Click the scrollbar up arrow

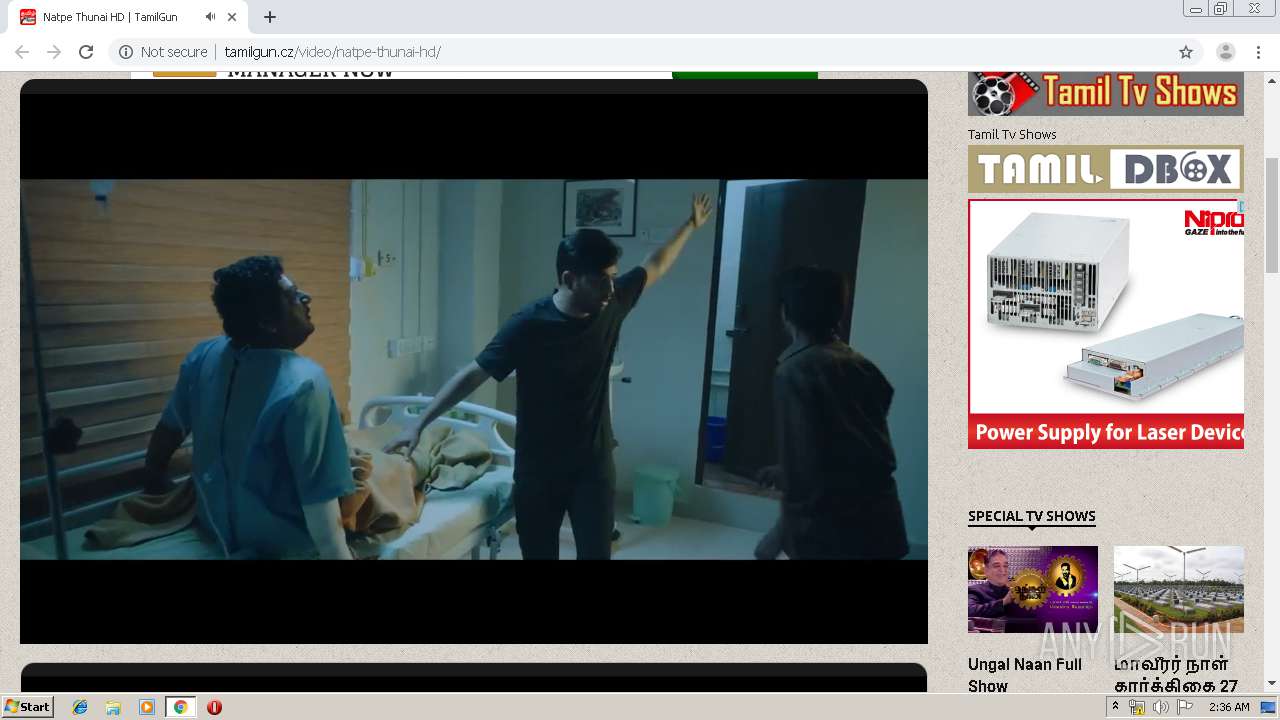coord(1272,80)
